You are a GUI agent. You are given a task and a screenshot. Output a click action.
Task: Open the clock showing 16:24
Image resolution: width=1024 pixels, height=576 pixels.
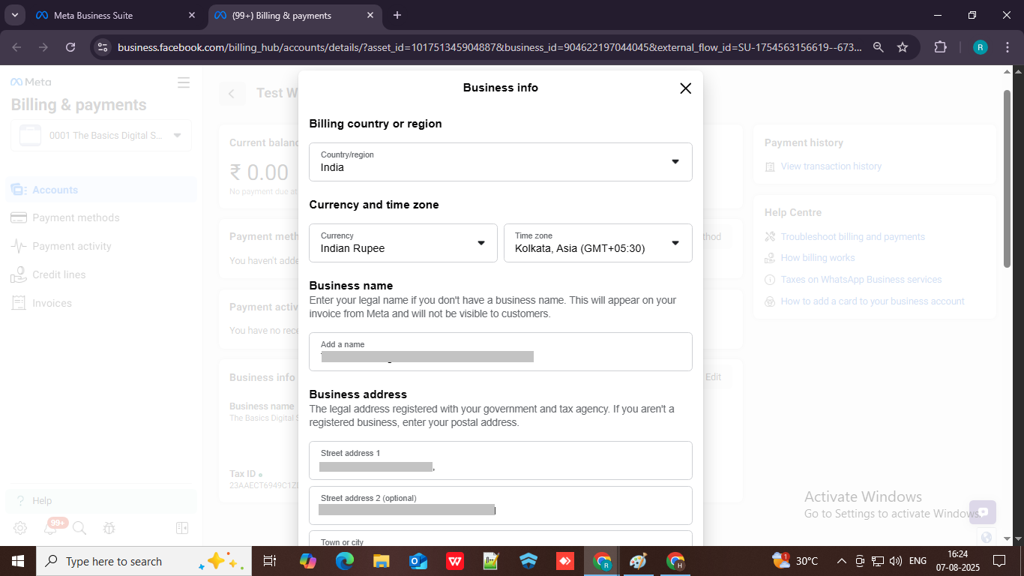coord(957,561)
